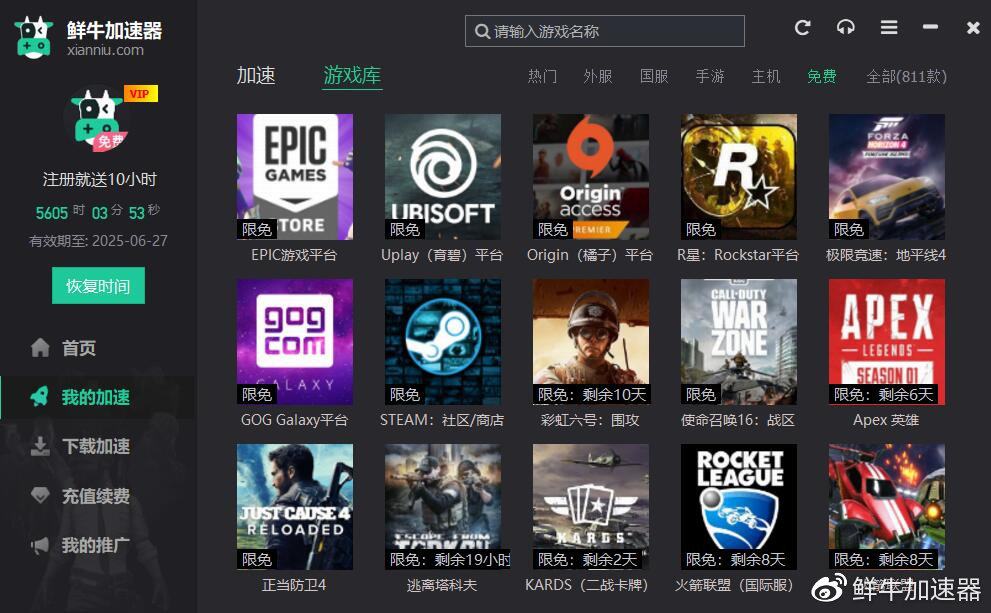Click the download icon beside 下载加速

point(40,446)
